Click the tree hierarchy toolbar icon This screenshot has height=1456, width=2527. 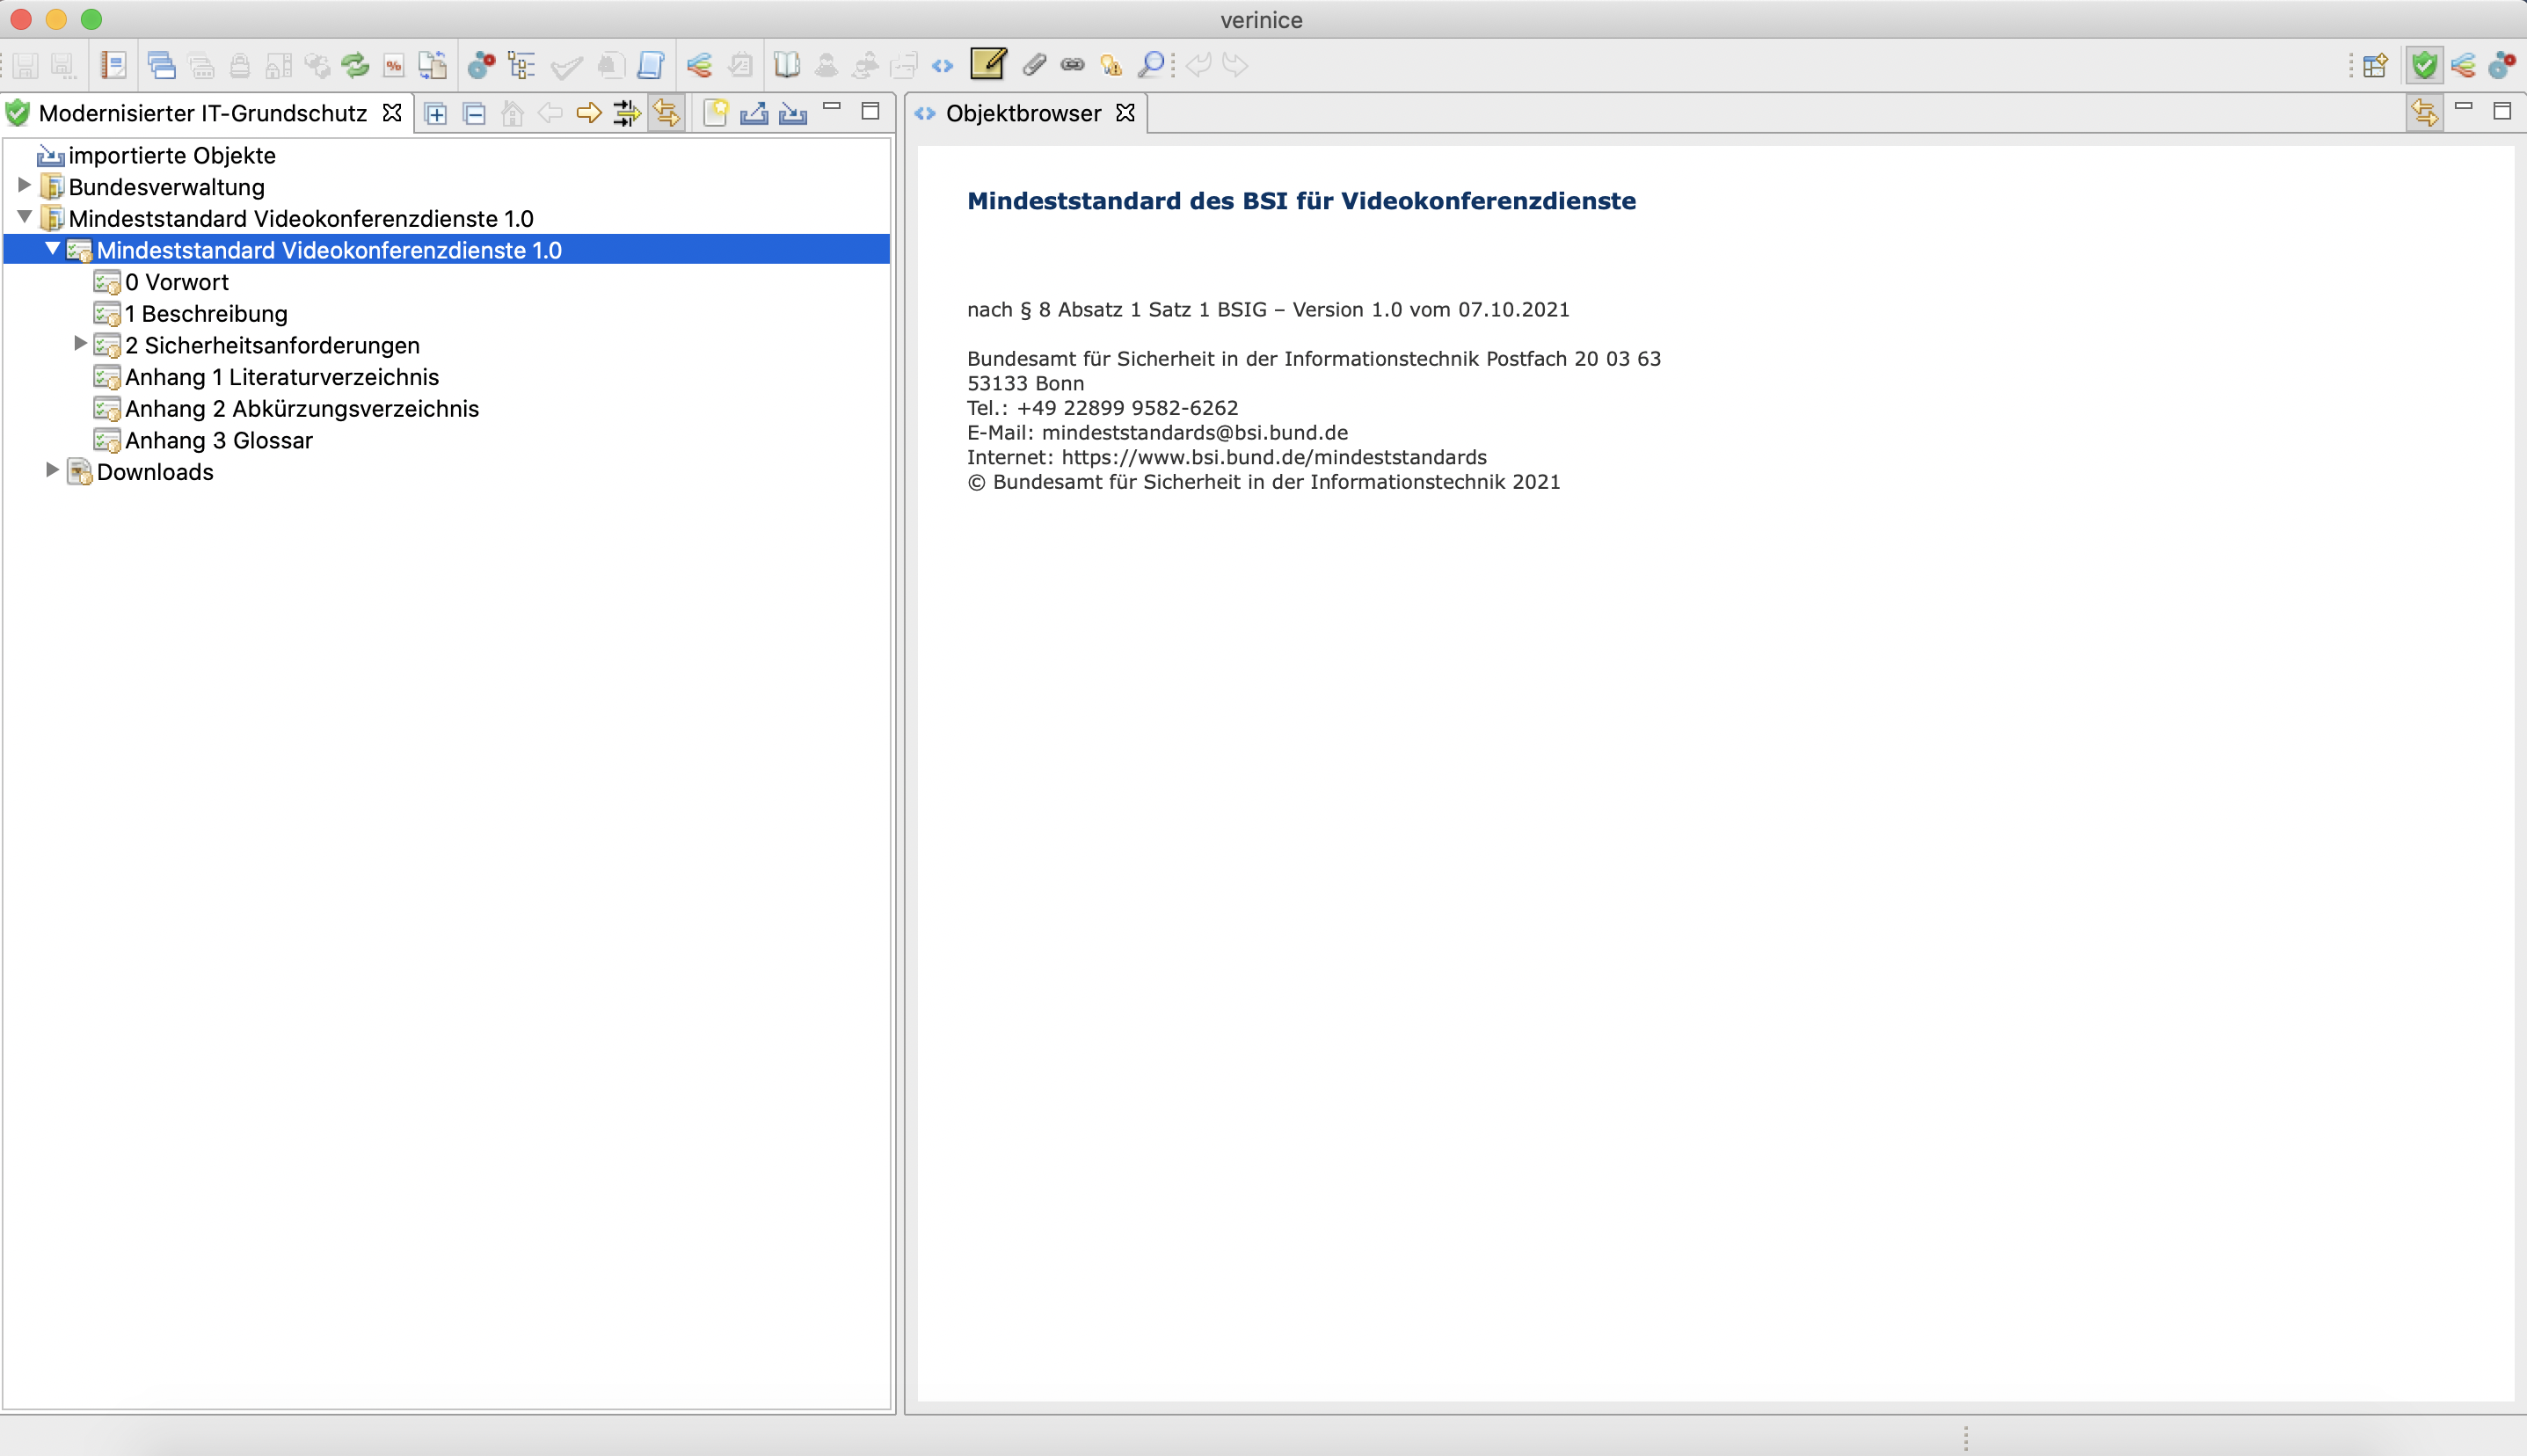click(x=521, y=66)
